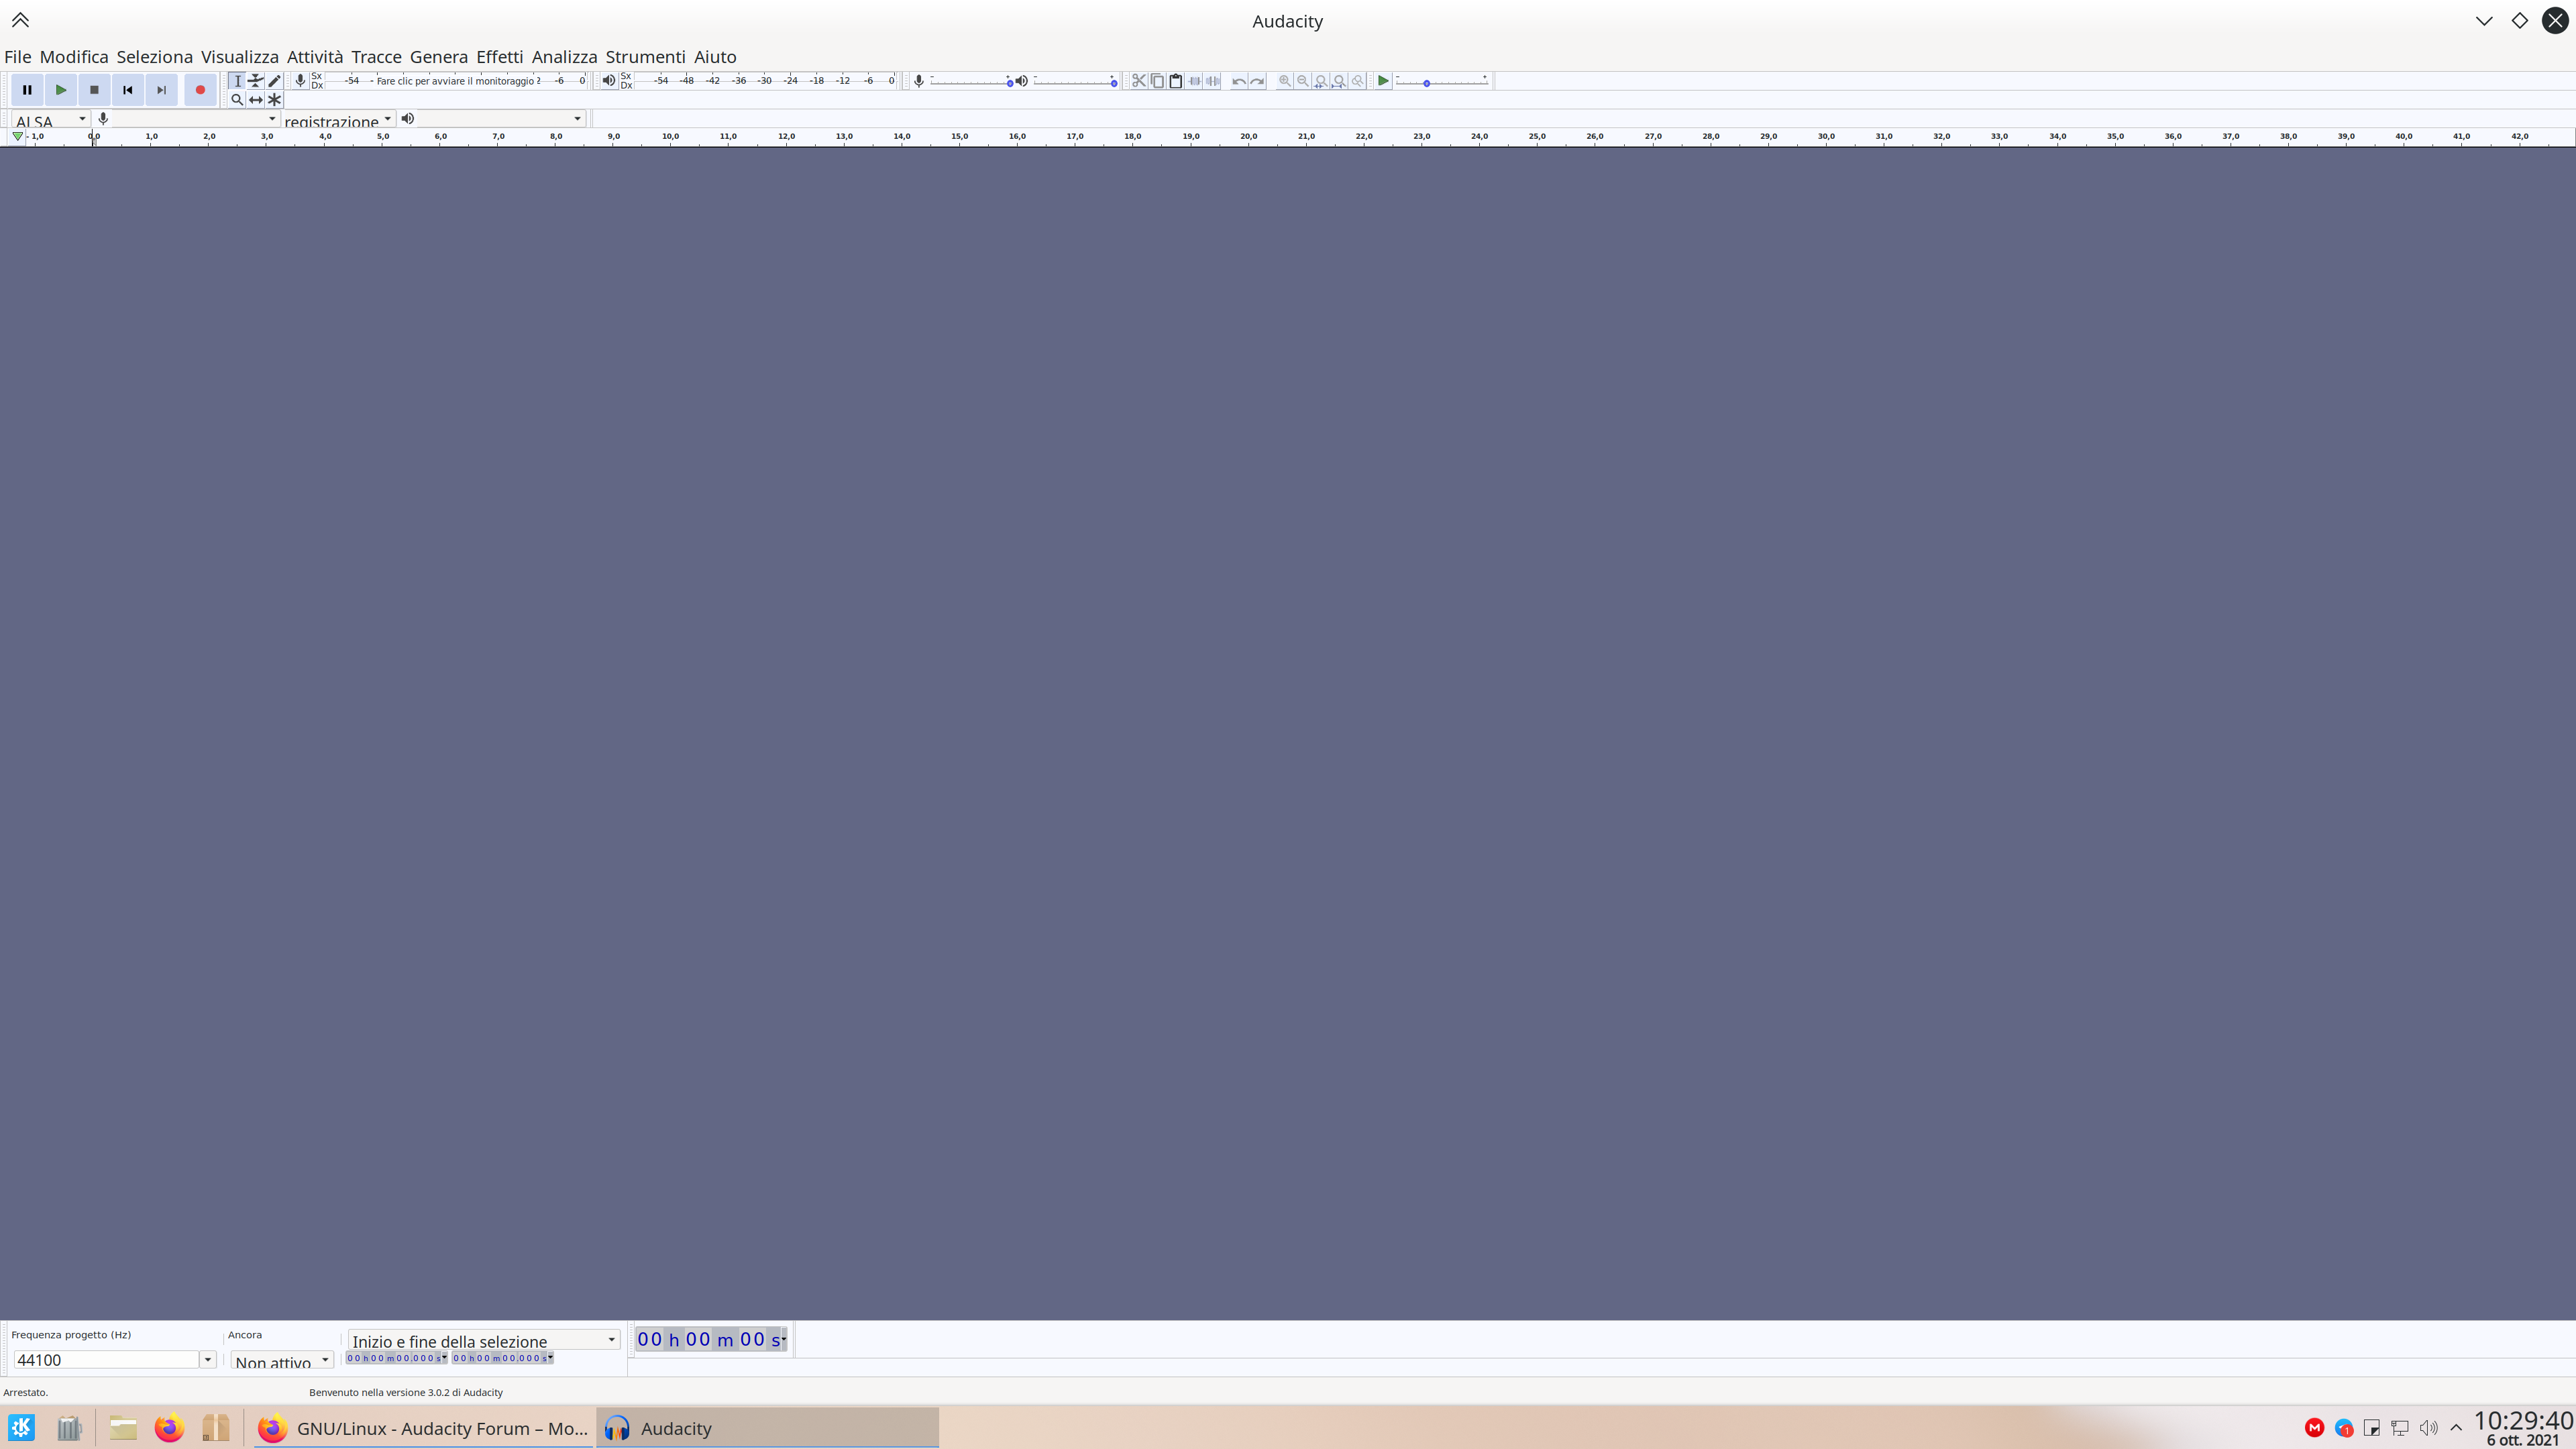This screenshot has height=1449, width=2576.
Task: Click recording meter to start monitoring
Action: click(x=456, y=81)
